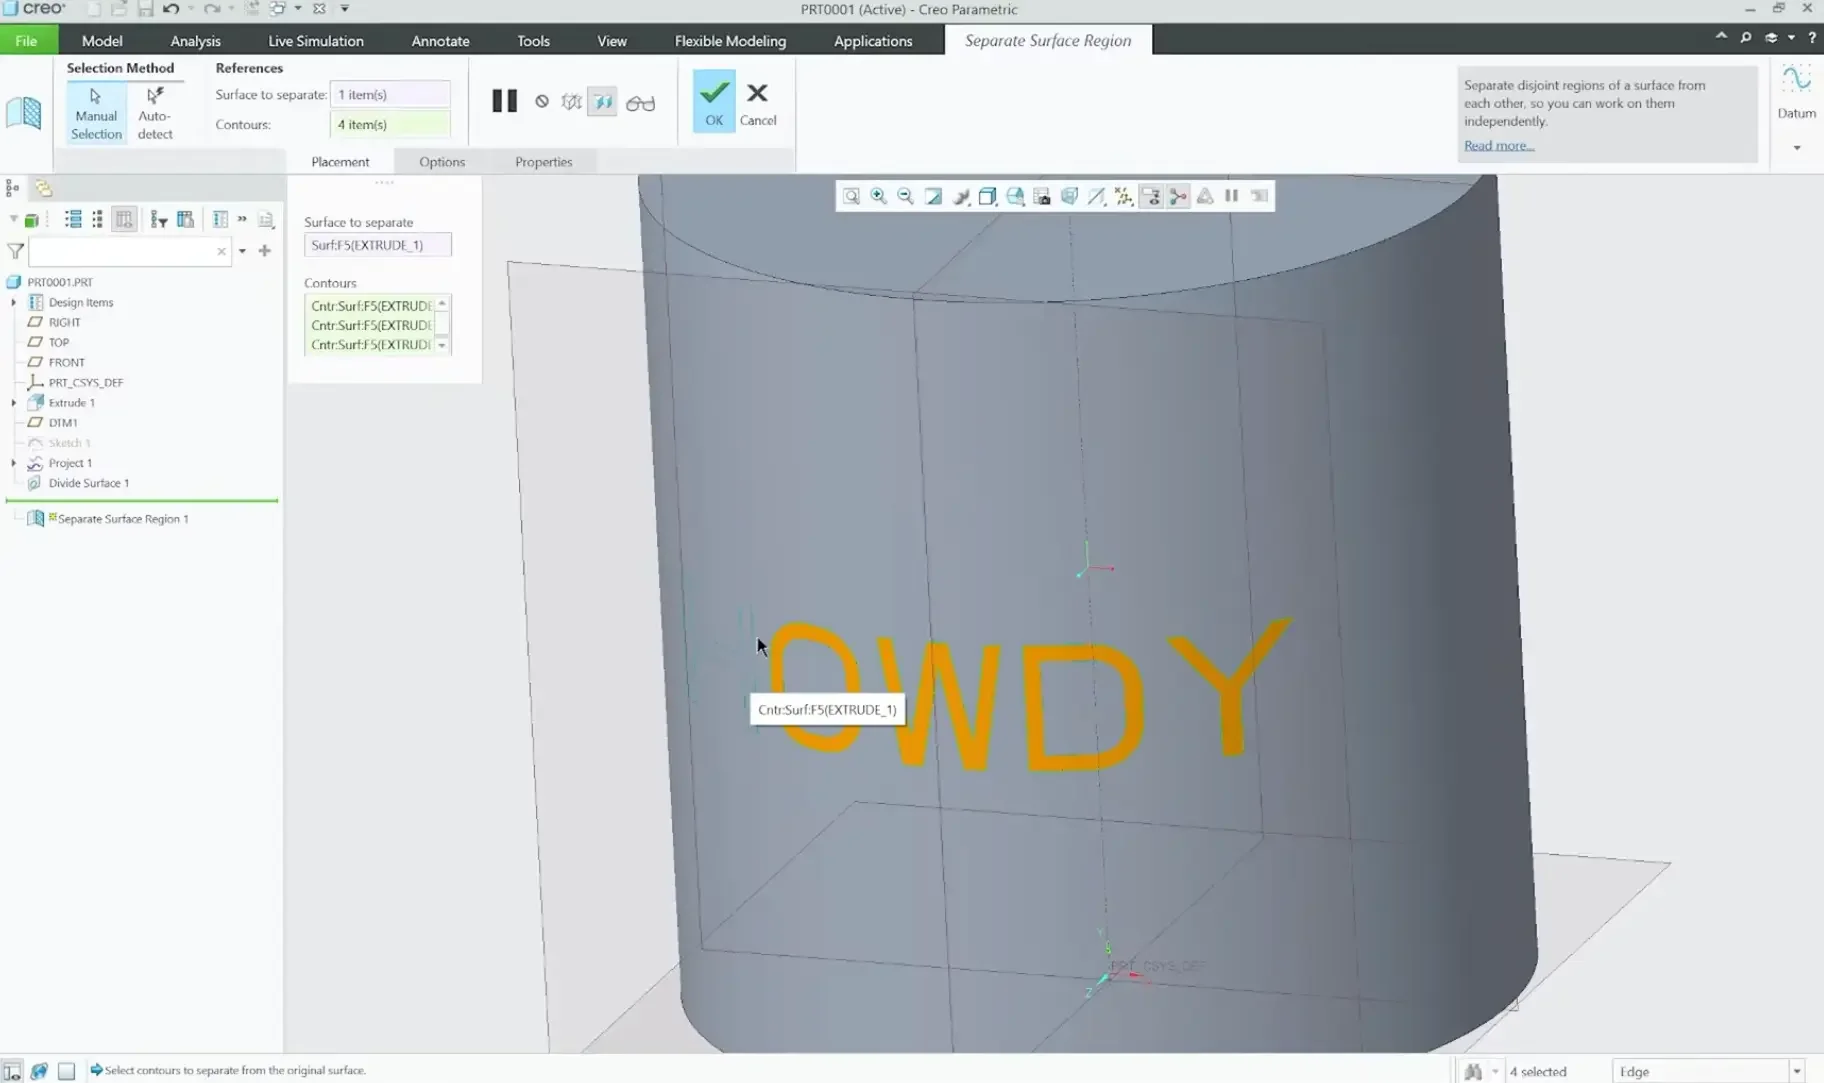The height and width of the screenshot is (1083, 1824).
Task: Follow the Read more... link
Action: 1498,146
